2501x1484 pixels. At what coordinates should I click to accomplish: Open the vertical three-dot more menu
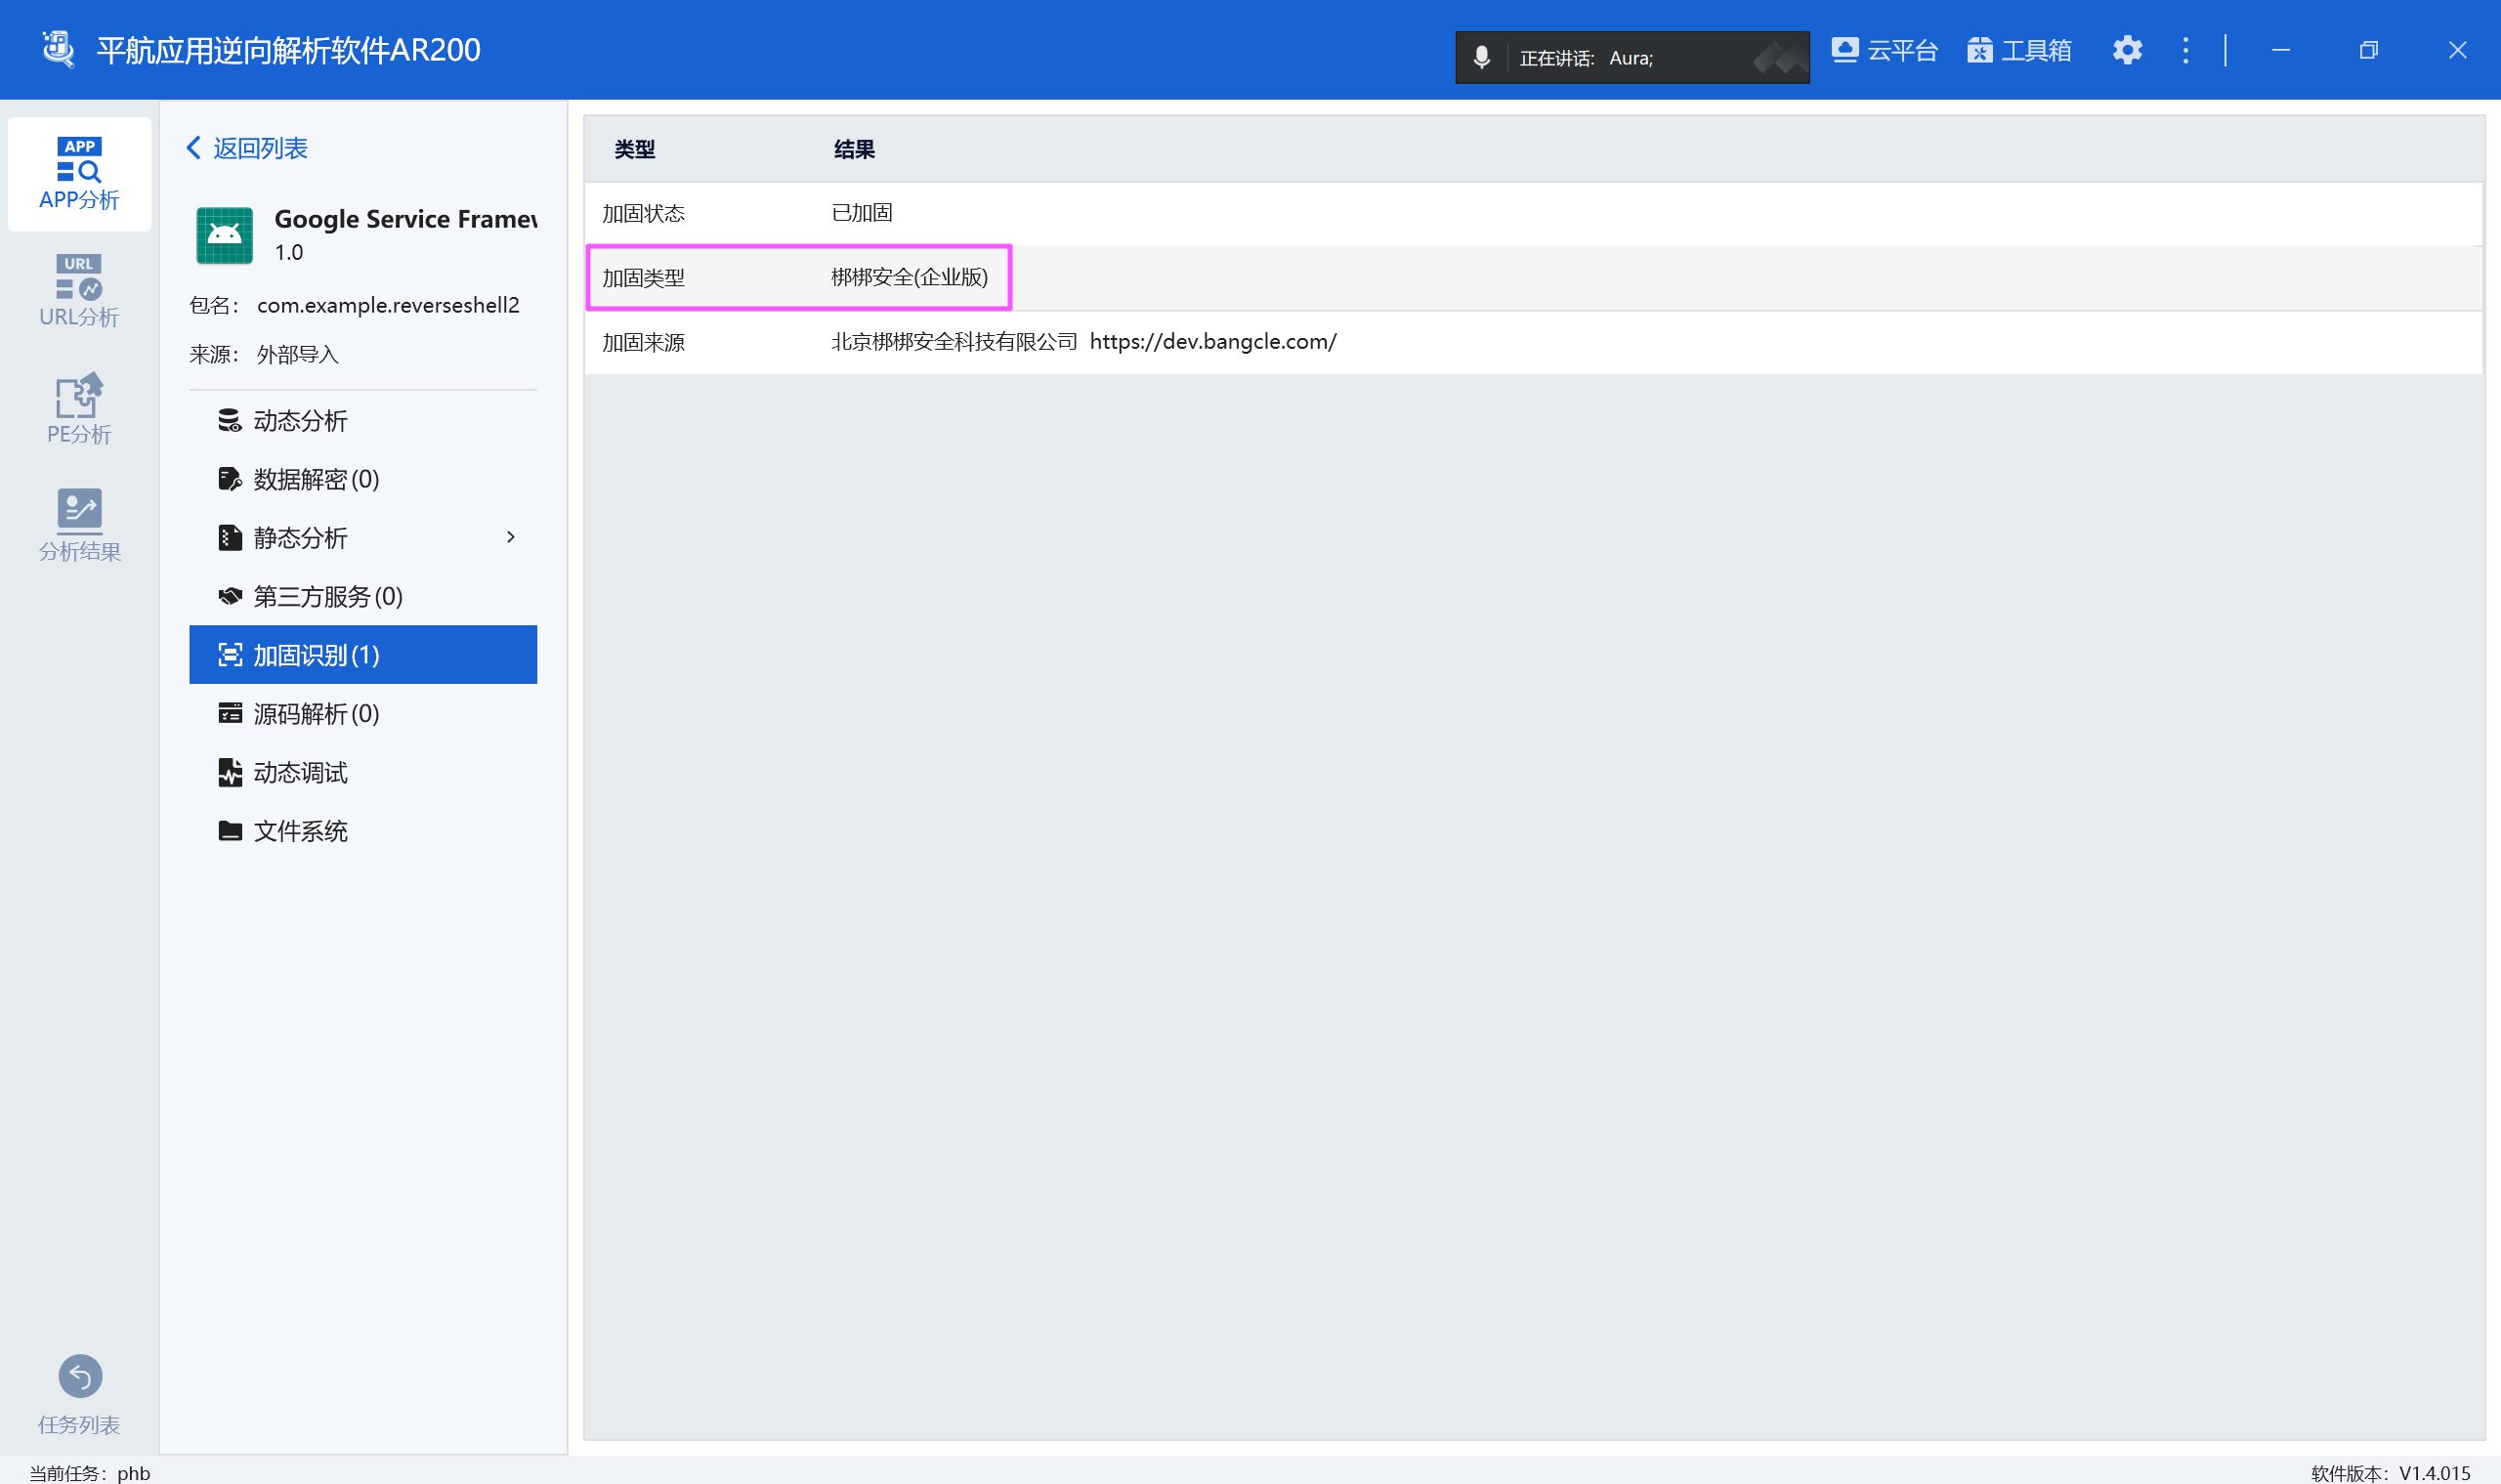(x=2185, y=50)
